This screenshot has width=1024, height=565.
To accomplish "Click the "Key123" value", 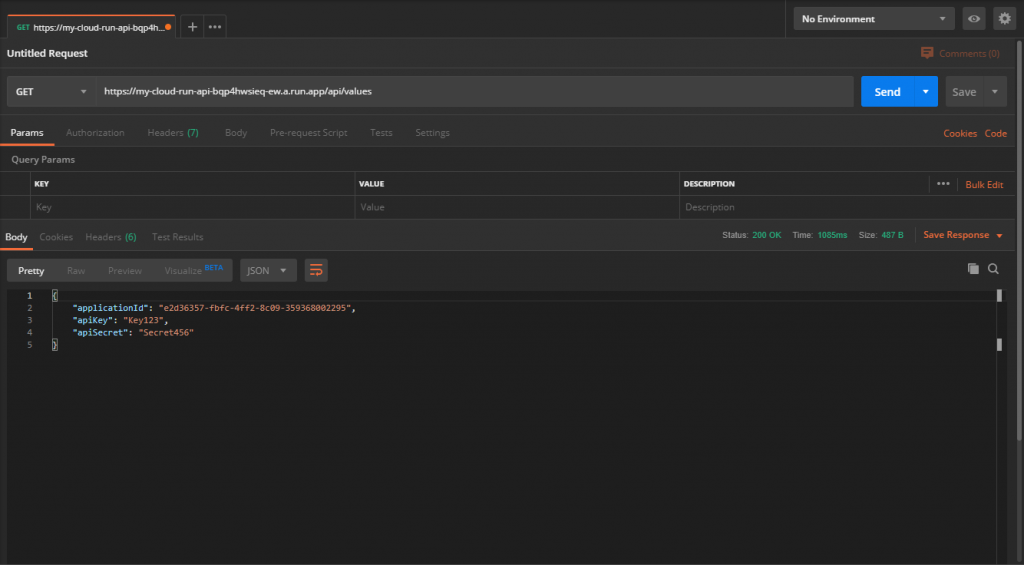I will [143, 320].
